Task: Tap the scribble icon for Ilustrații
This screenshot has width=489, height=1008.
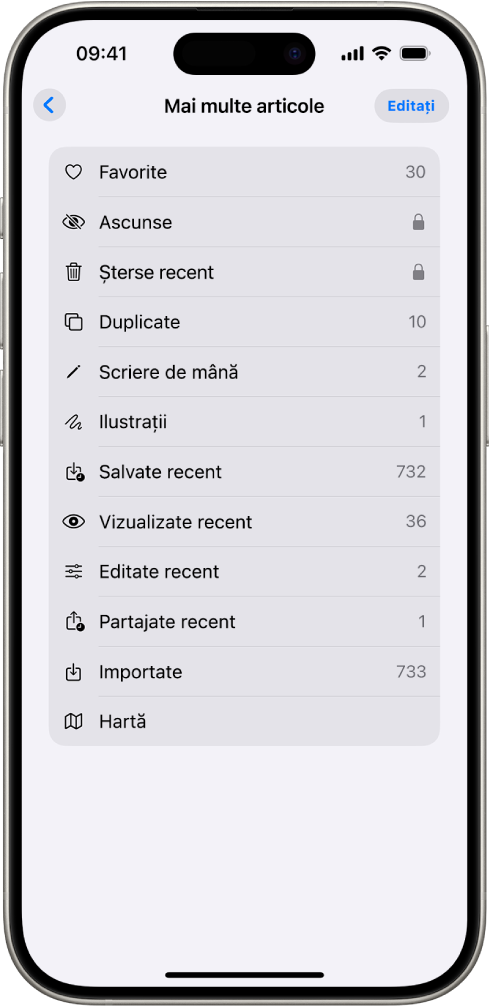Action: point(74,422)
